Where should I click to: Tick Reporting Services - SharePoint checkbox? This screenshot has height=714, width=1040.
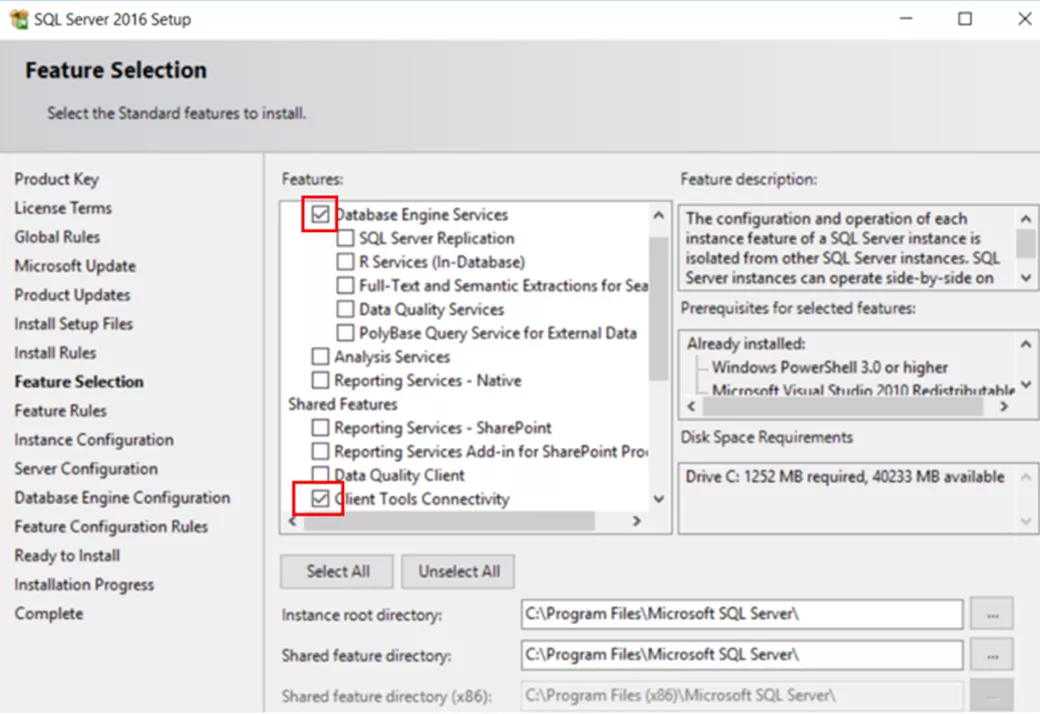click(x=320, y=427)
